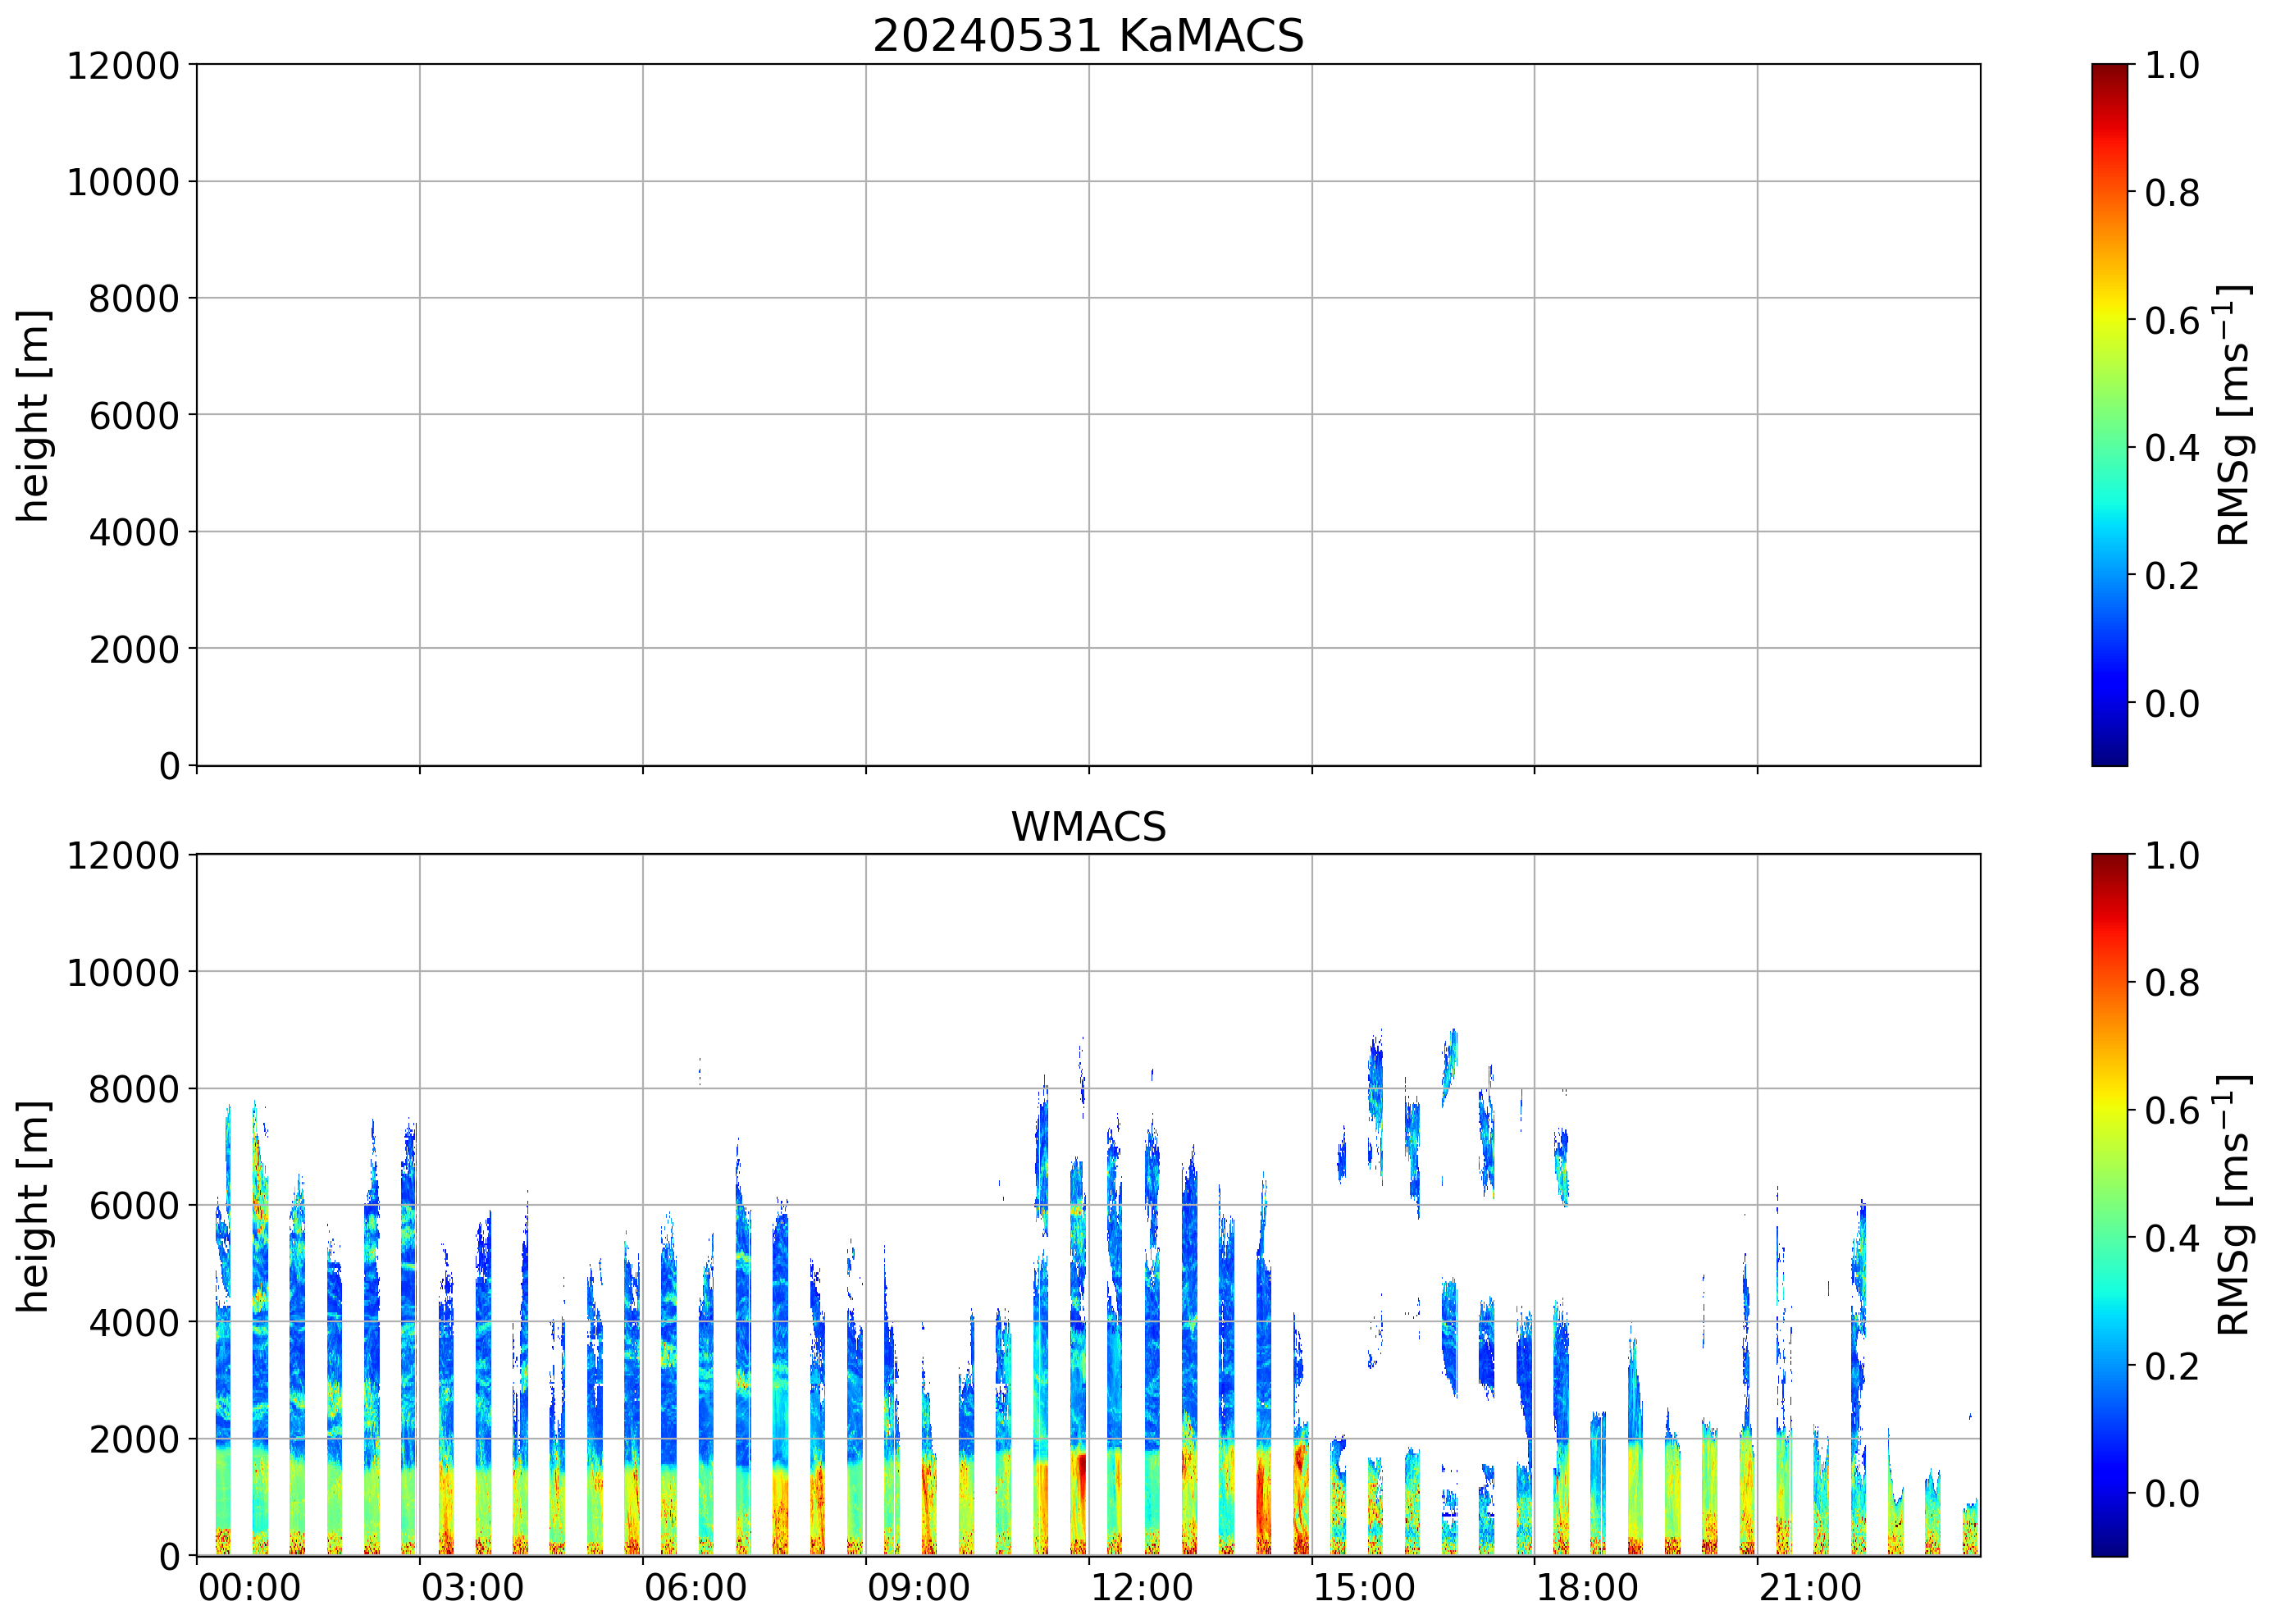The image size is (2276, 1624).
Task: Click the 00:00 time axis label
Action: (249, 1588)
